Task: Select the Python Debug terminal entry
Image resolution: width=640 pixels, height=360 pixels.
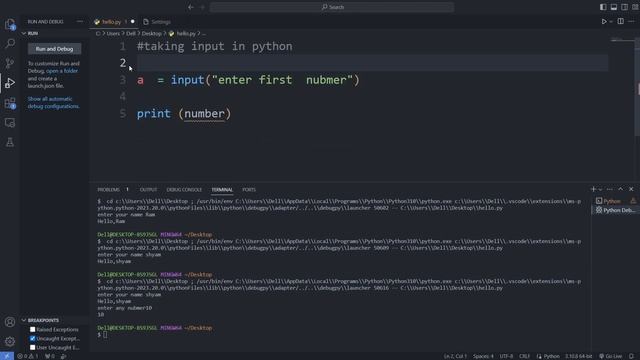Action: [x=615, y=210]
